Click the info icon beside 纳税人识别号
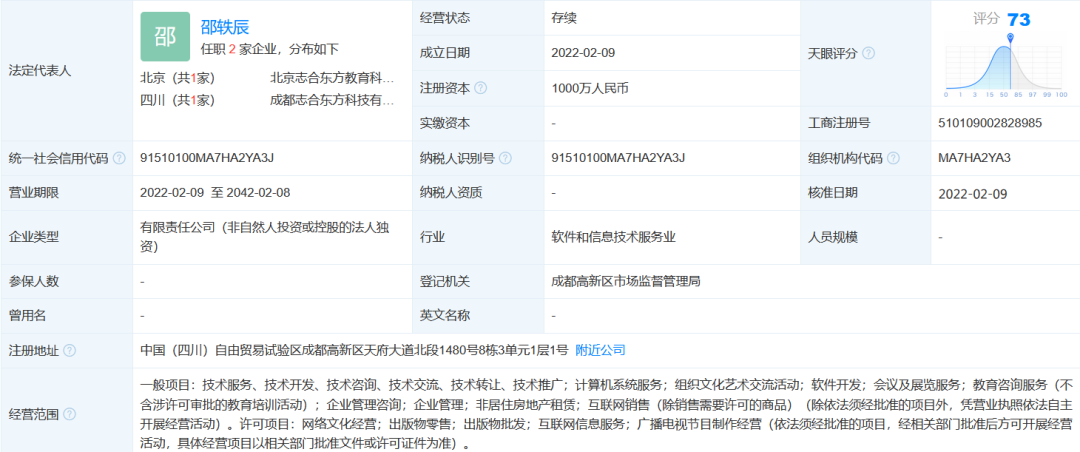Image resolution: width=1080 pixels, height=452 pixels. click(x=505, y=158)
